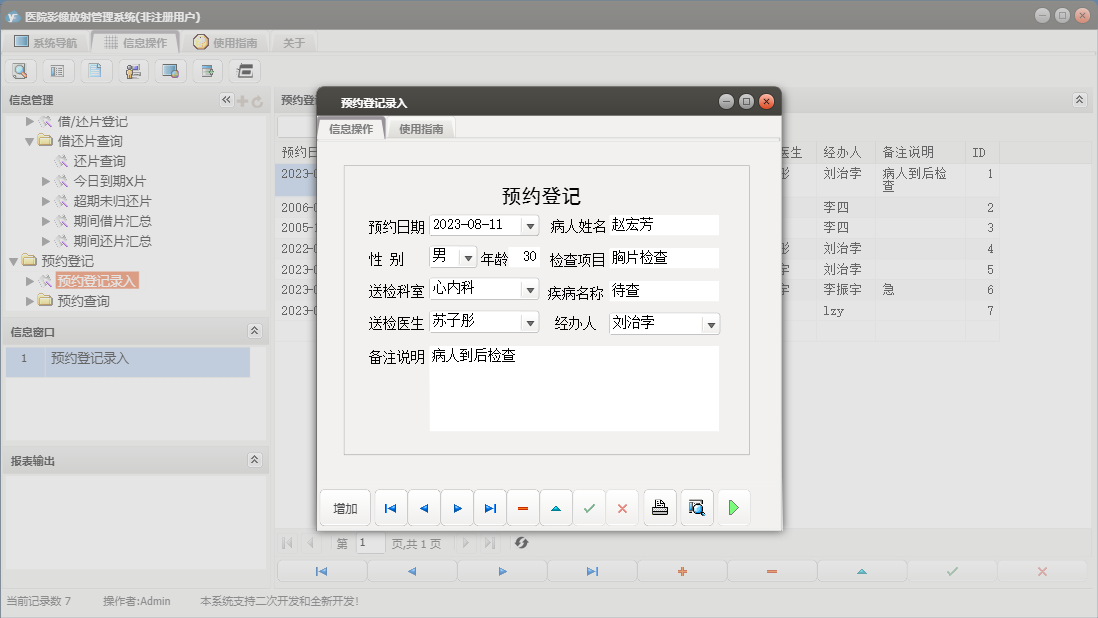The width and height of the screenshot is (1098, 618).
Task: Click the document report icon in the toolbar
Action: pyautogui.click(x=95, y=71)
